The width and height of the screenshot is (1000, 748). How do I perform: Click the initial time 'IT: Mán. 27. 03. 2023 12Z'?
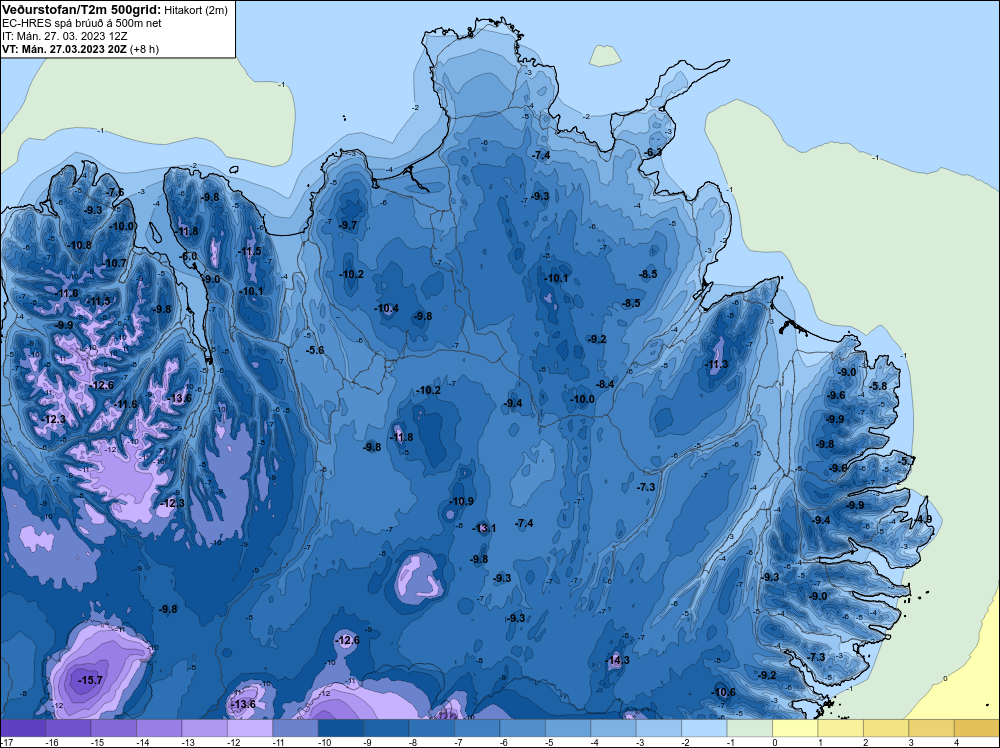coord(64,36)
